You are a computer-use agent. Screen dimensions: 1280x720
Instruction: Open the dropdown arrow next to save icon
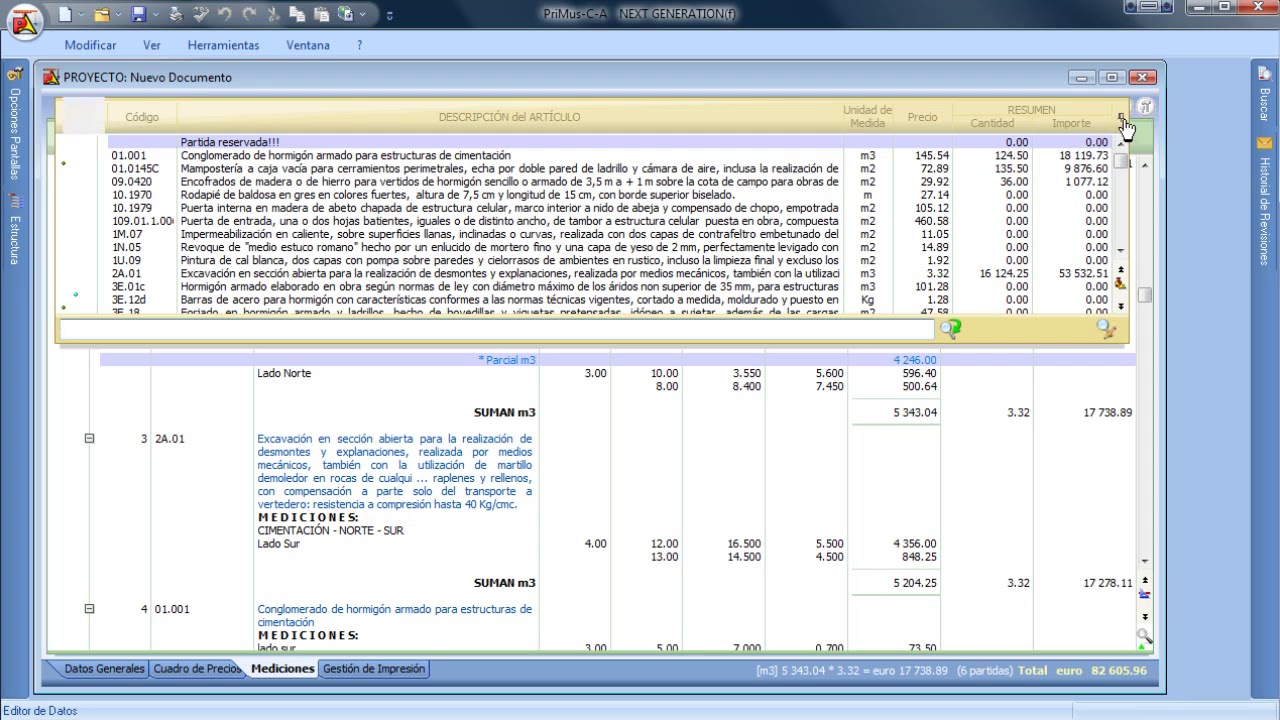click(155, 15)
